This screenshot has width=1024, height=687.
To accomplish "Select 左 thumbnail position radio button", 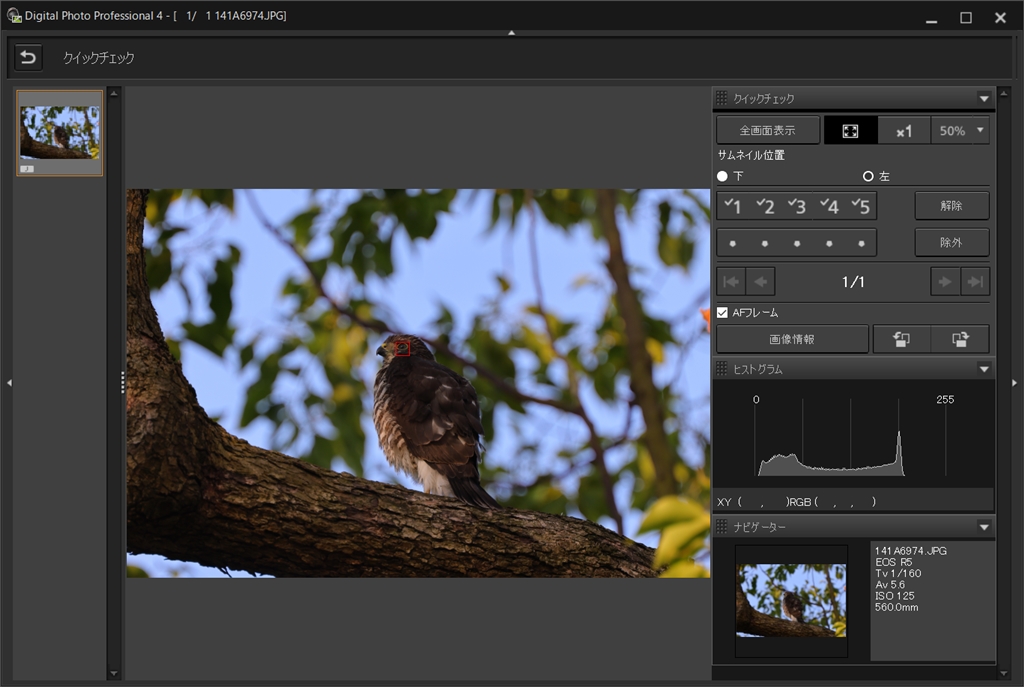I will 868,176.
